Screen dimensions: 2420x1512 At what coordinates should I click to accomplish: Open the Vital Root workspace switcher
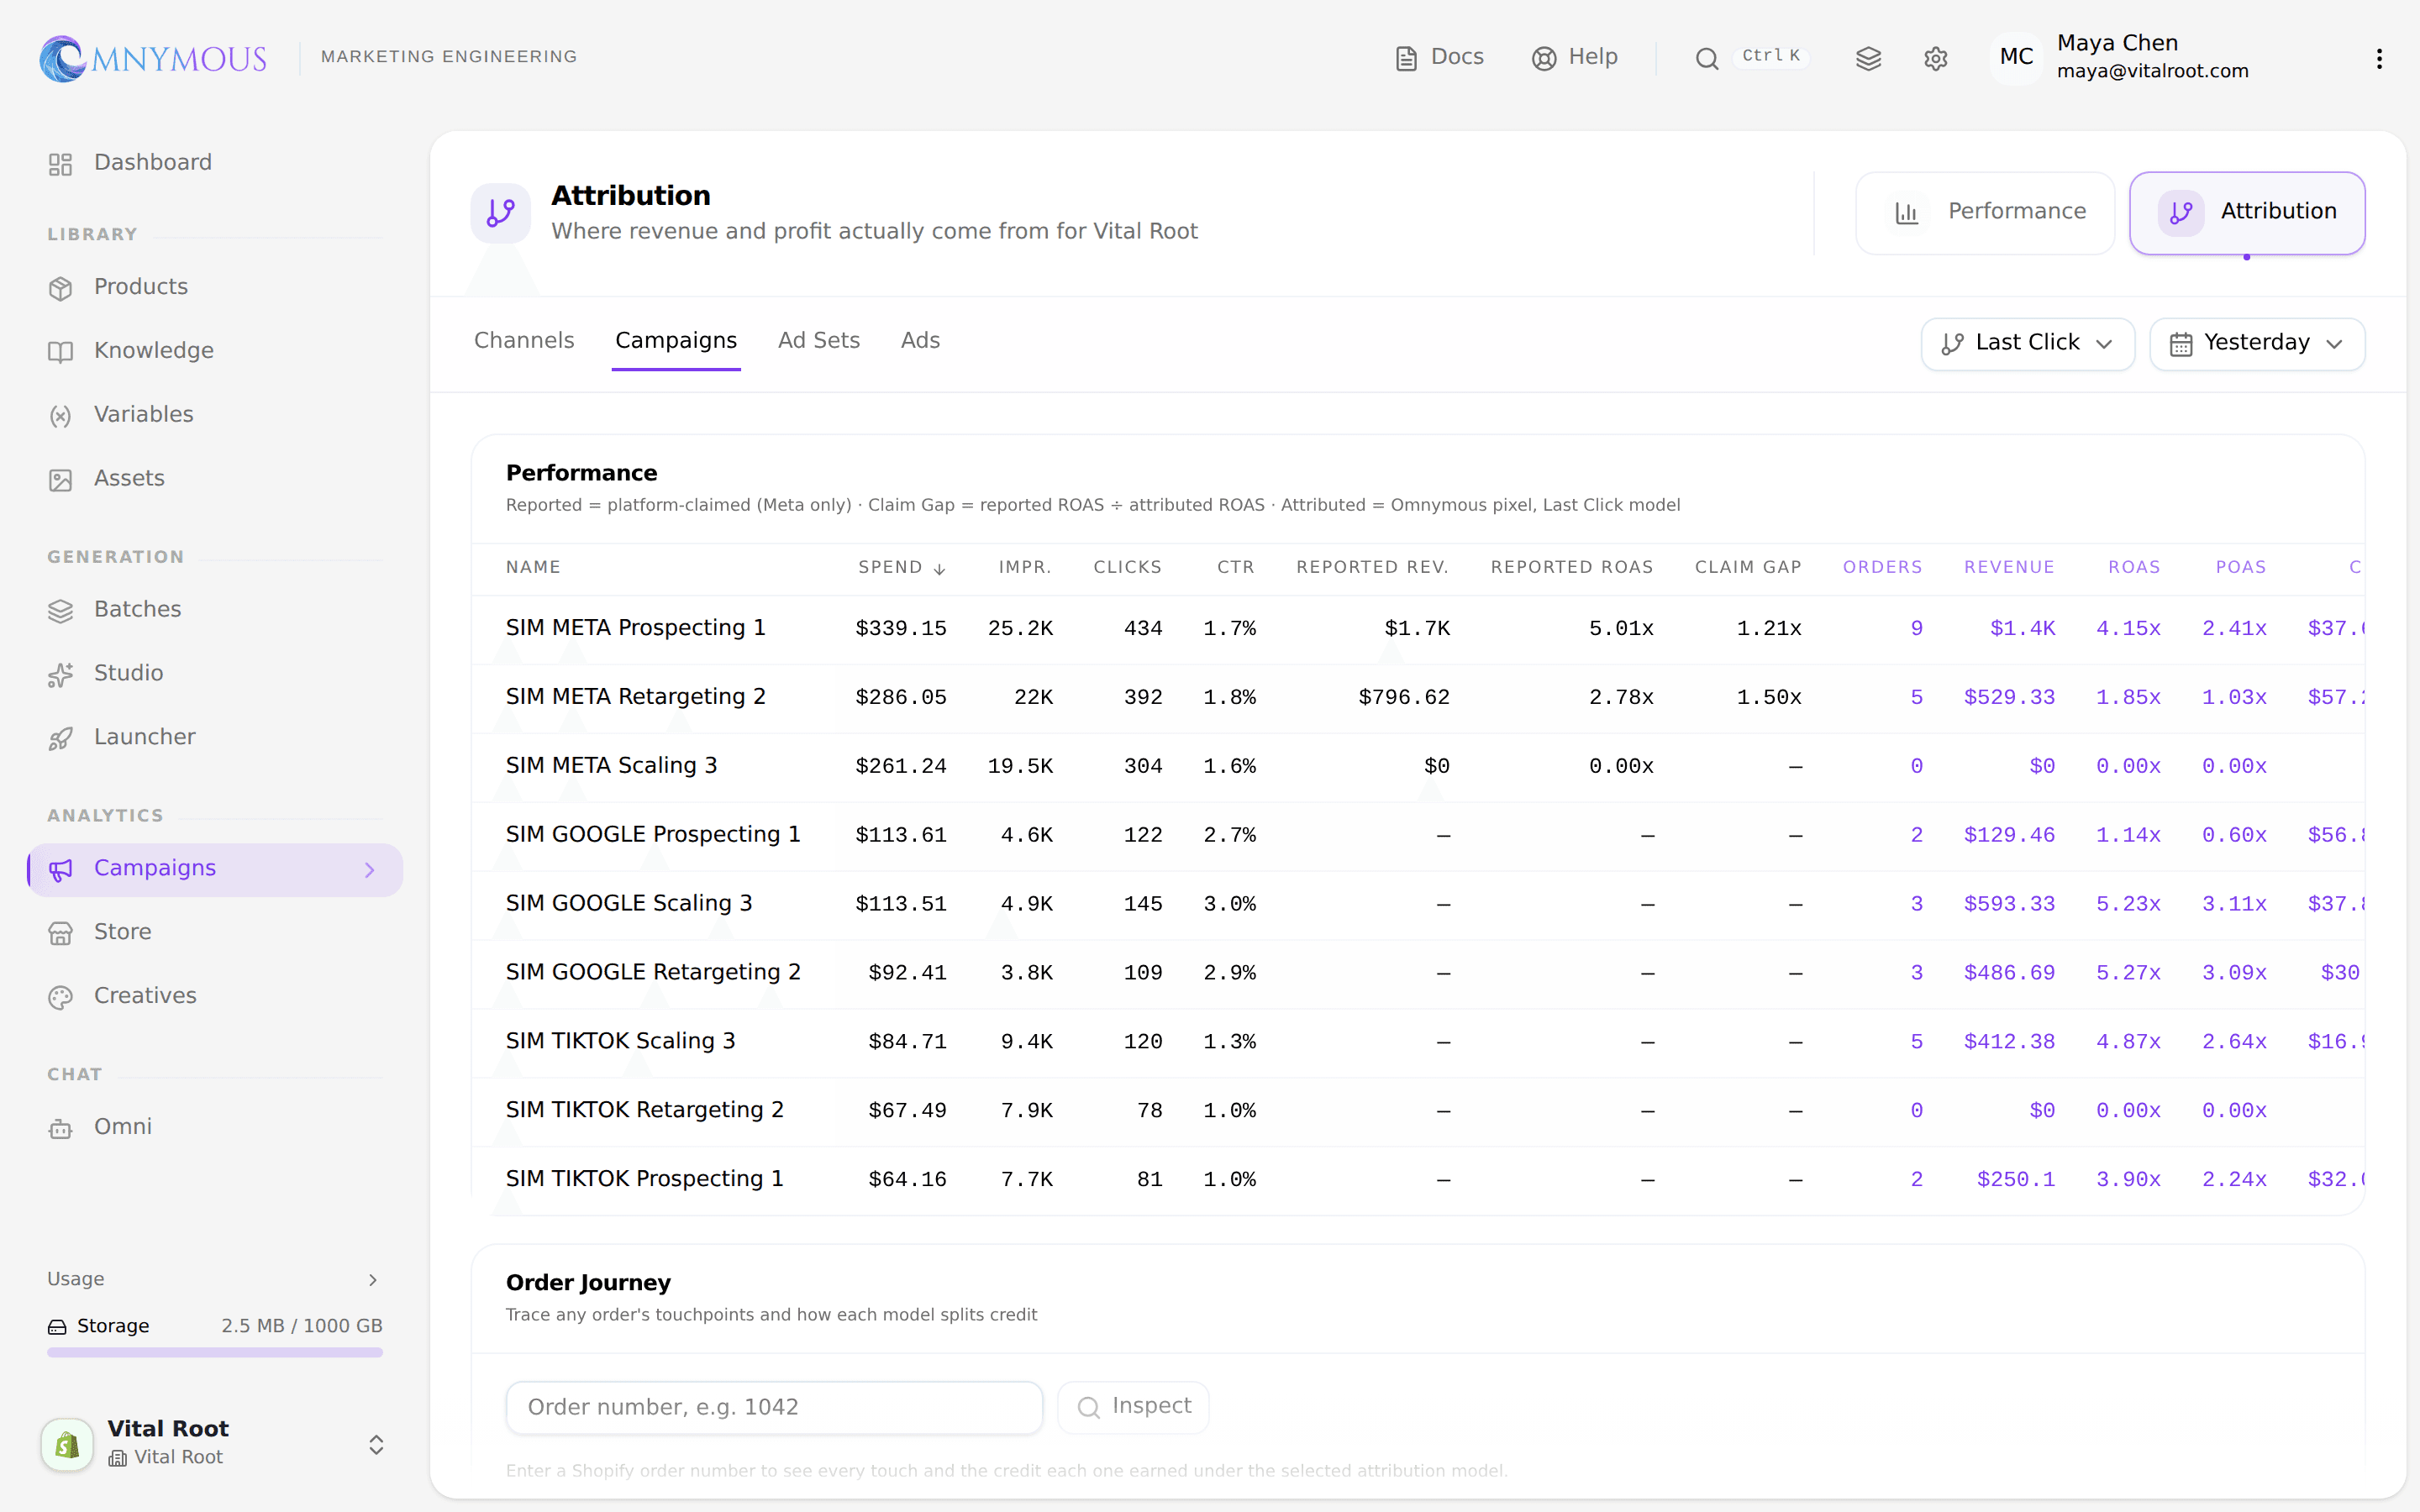[214, 1443]
